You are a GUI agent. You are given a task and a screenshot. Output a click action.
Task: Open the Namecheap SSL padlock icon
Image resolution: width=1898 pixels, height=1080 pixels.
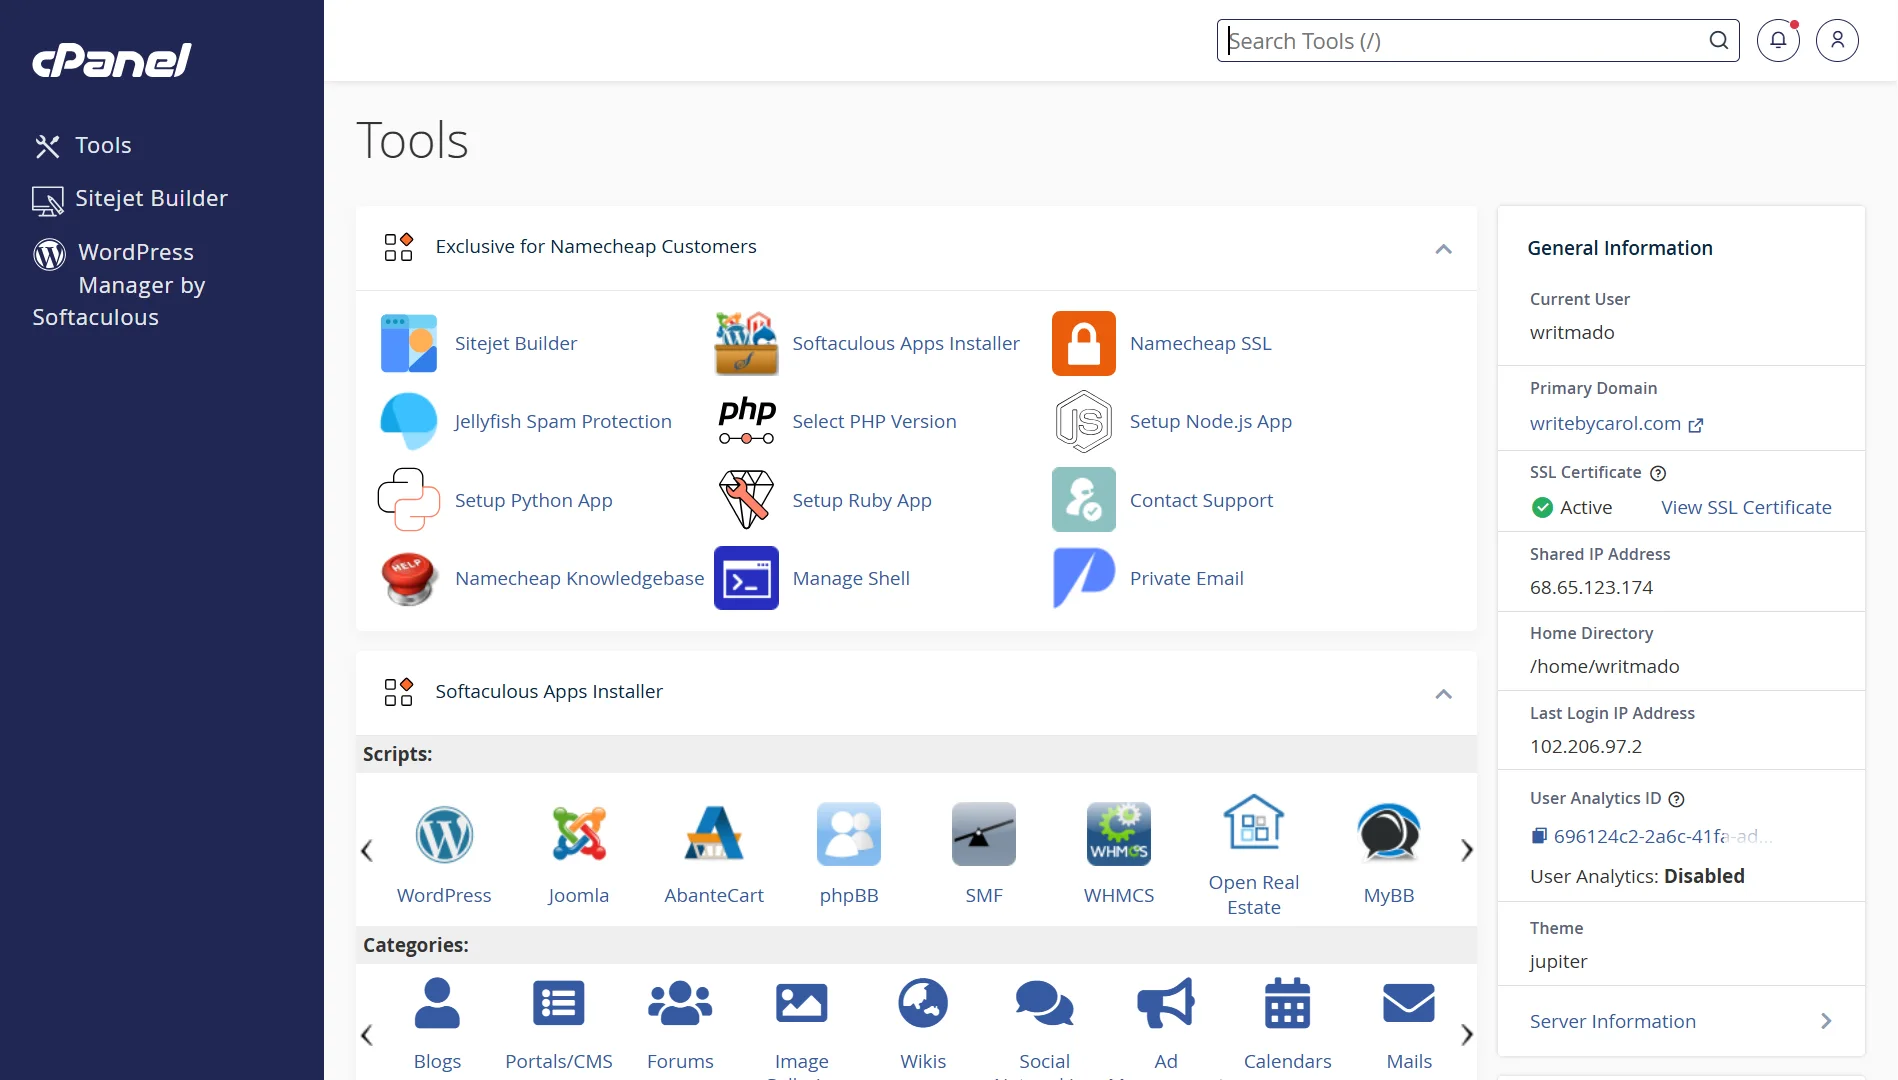click(1084, 343)
